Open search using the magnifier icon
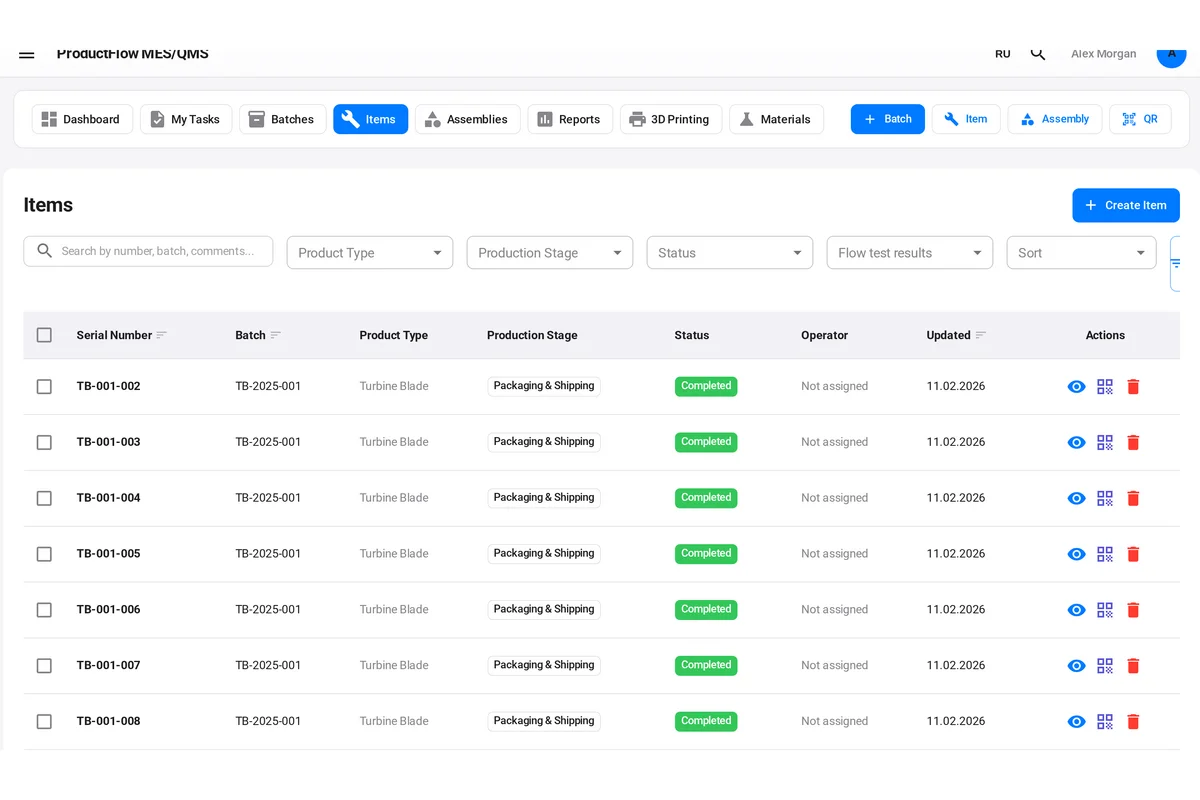 (1038, 53)
